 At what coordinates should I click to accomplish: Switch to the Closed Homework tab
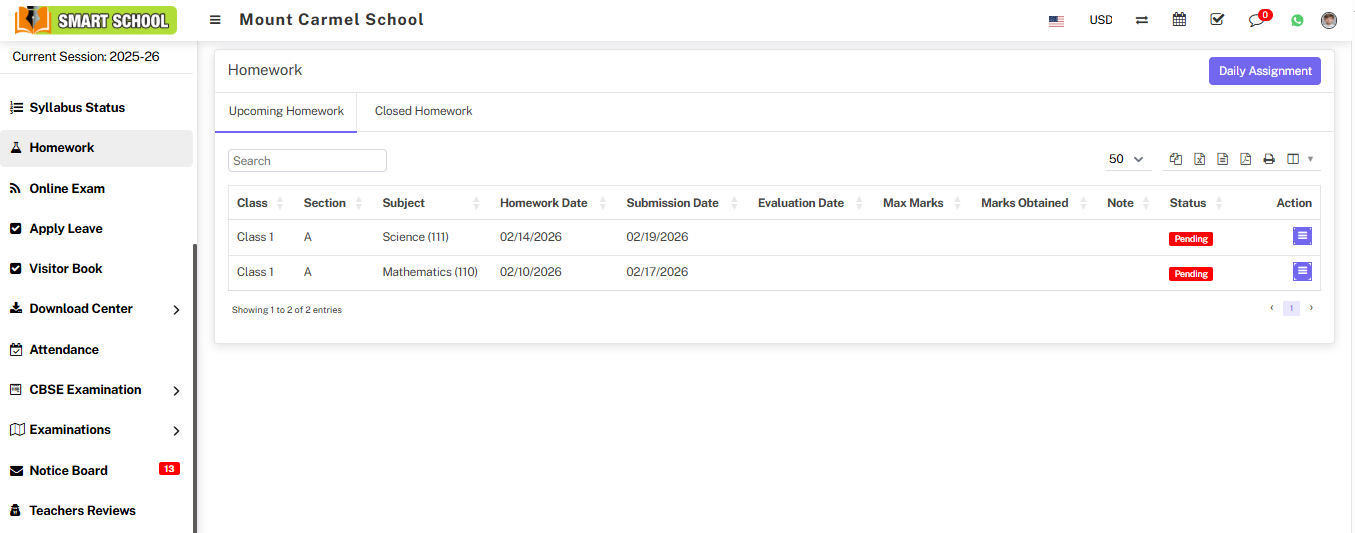pyautogui.click(x=423, y=111)
